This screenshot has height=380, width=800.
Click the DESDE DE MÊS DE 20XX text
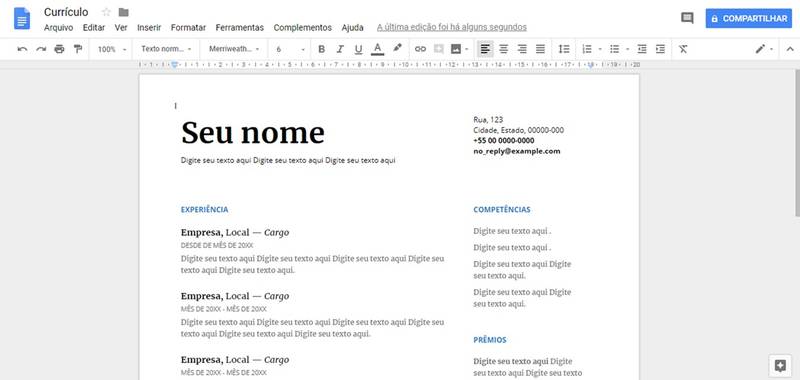tap(217, 245)
